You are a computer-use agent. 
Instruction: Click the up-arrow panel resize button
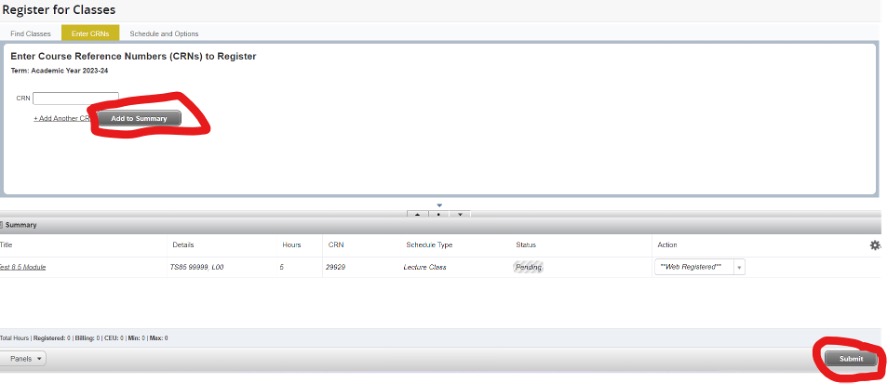pos(418,215)
